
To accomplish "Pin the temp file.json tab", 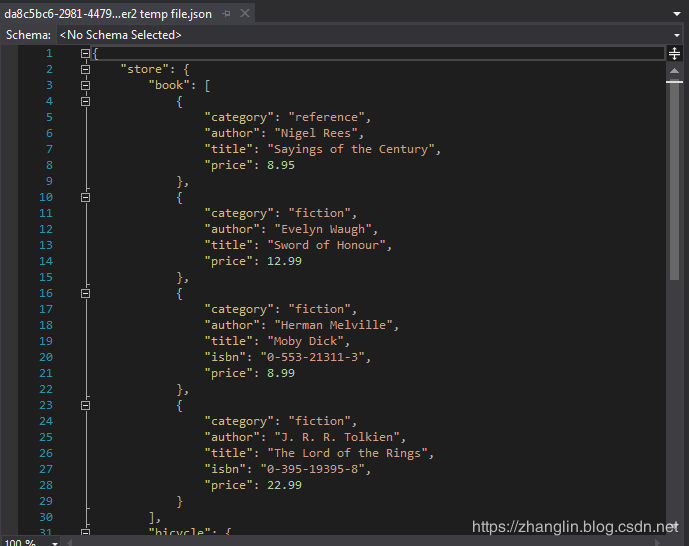I will tap(226, 14).
